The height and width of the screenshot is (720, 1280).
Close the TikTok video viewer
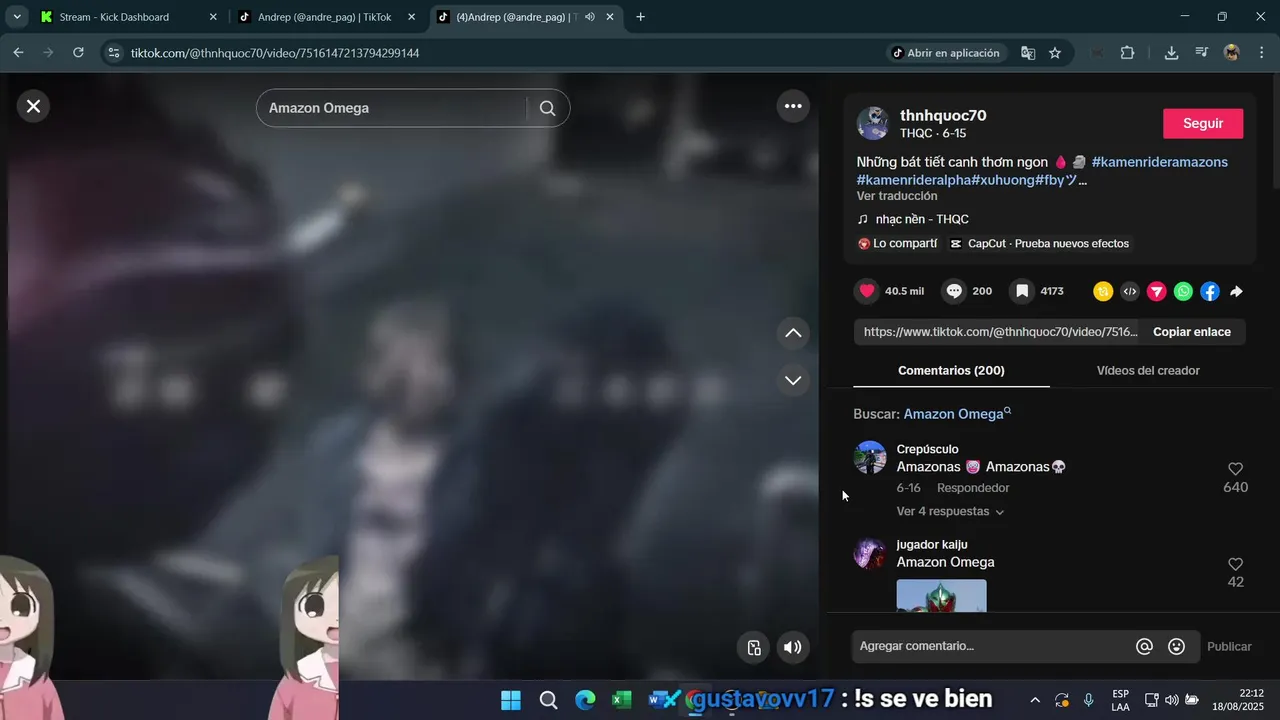coord(33,106)
